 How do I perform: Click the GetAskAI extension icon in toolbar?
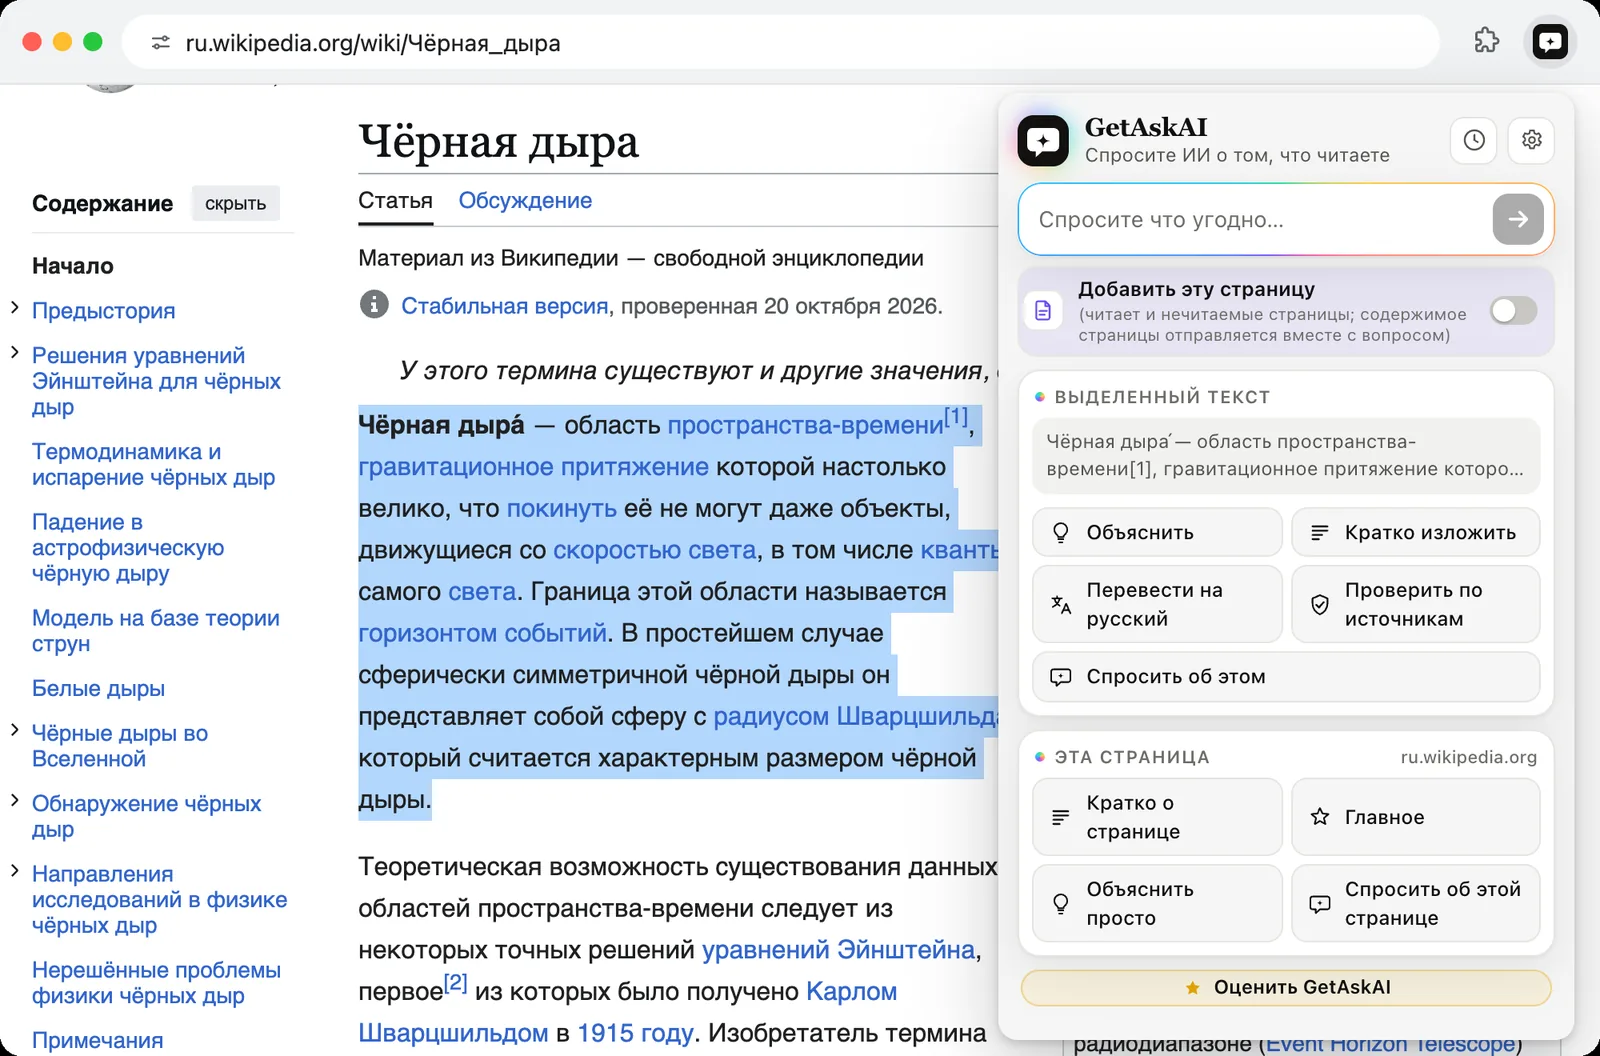[1550, 42]
